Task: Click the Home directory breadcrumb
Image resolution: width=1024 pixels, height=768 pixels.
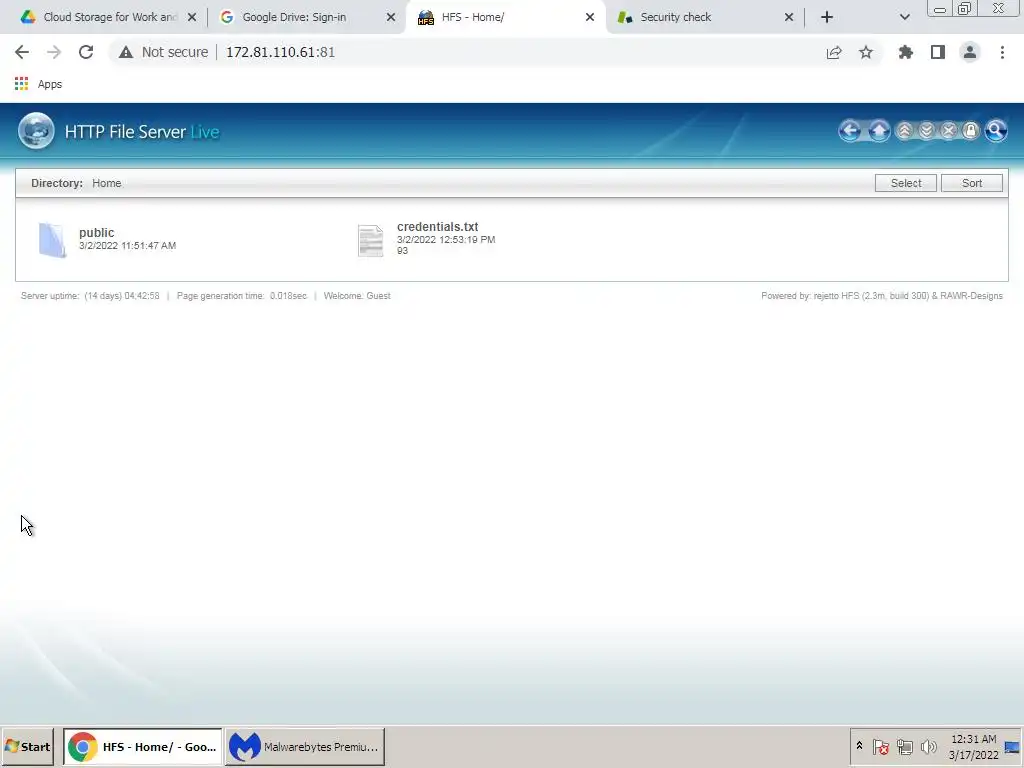Action: point(106,183)
